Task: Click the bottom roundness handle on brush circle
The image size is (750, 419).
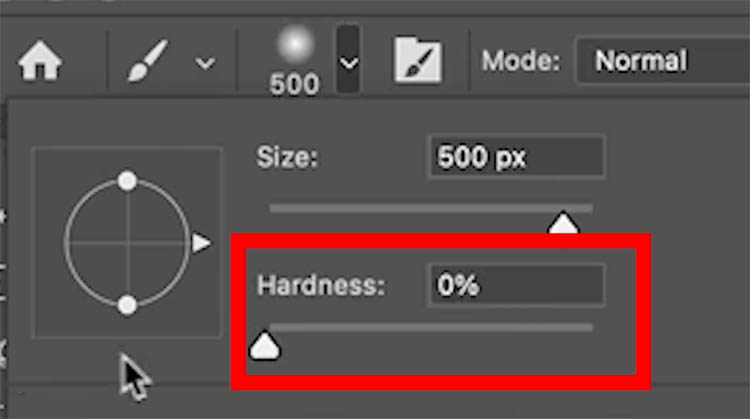Action: (x=127, y=306)
